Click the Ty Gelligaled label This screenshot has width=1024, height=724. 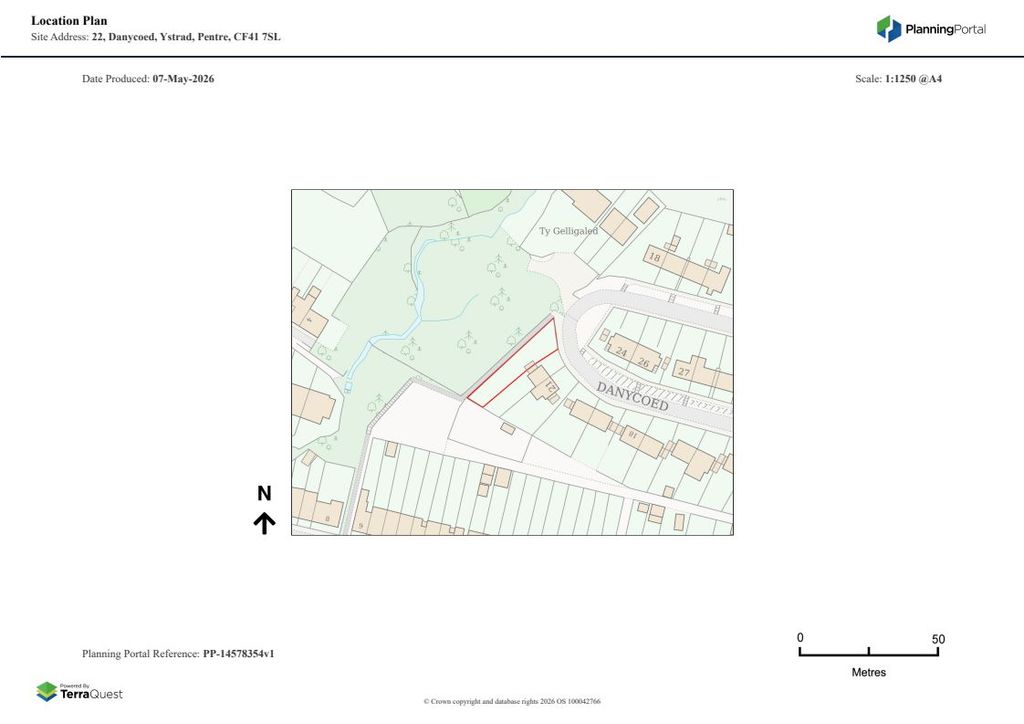568,231
